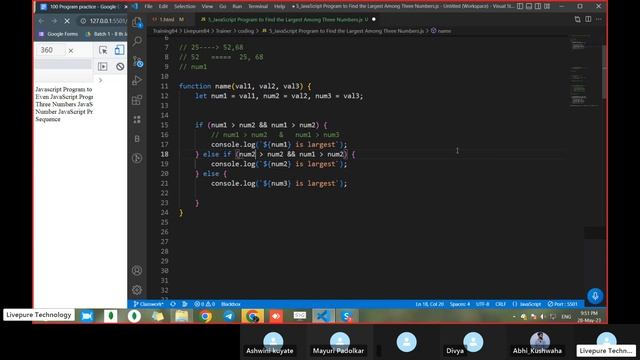
Task: Click the open changes icon beside split editor
Action: (578, 19)
